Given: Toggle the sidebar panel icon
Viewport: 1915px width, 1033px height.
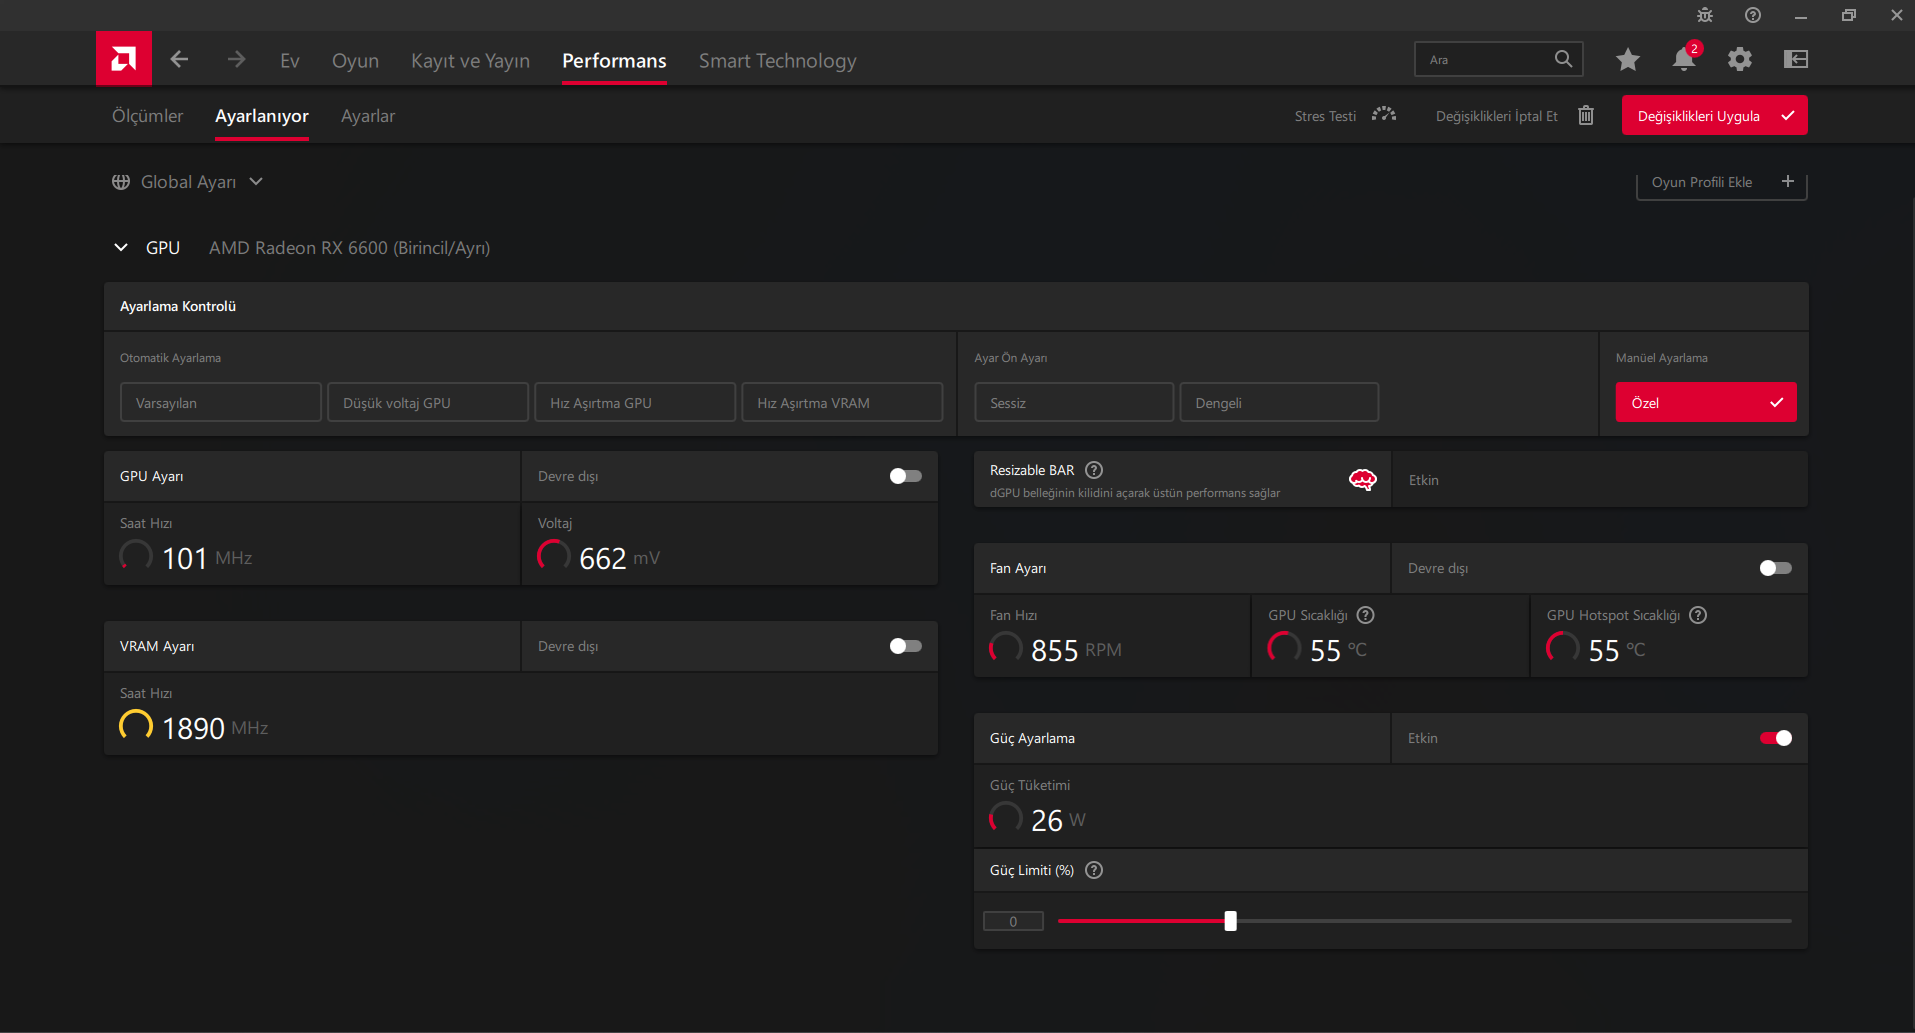Looking at the screenshot, I should (x=1796, y=59).
